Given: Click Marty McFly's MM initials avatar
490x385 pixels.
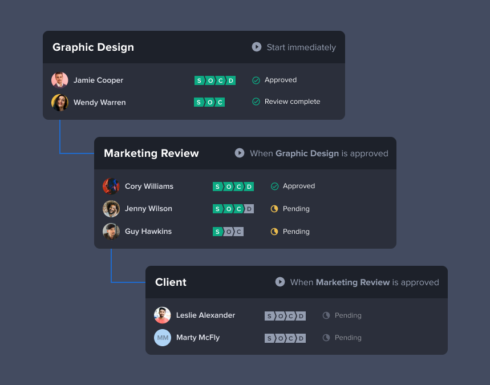Looking at the screenshot, I should pyautogui.click(x=162, y=338).
